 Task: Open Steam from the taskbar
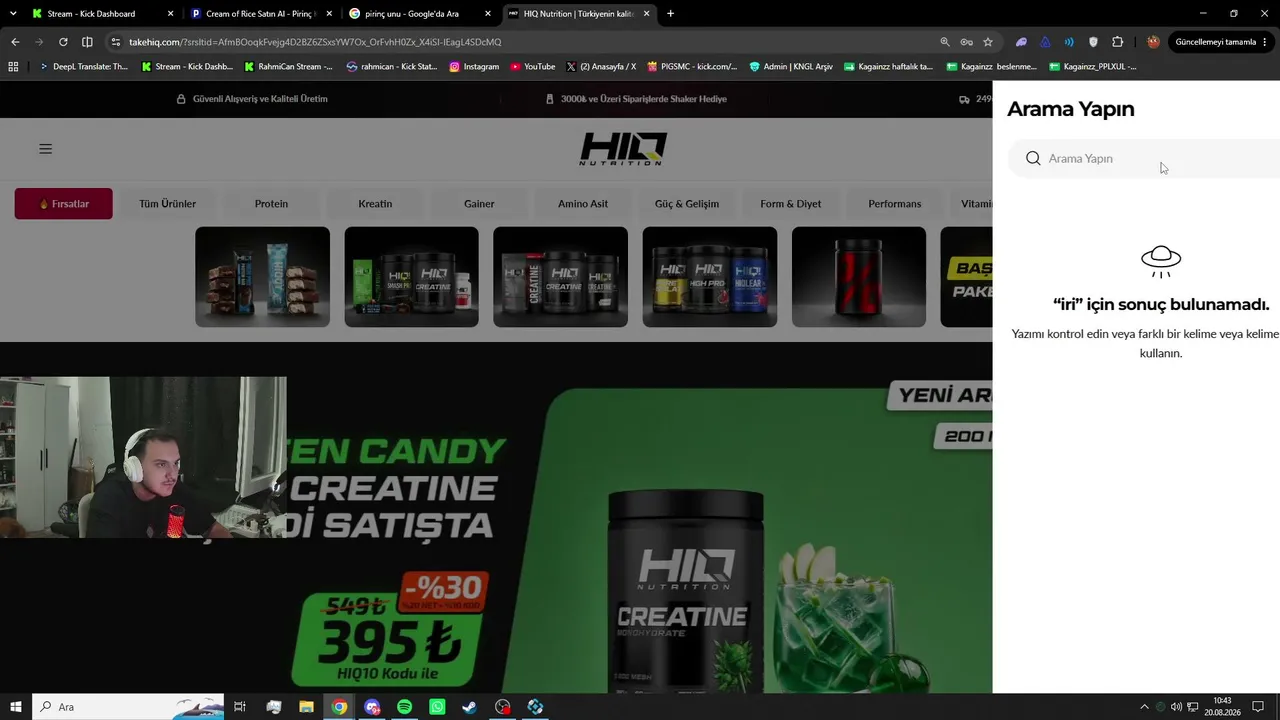point(470,707)
